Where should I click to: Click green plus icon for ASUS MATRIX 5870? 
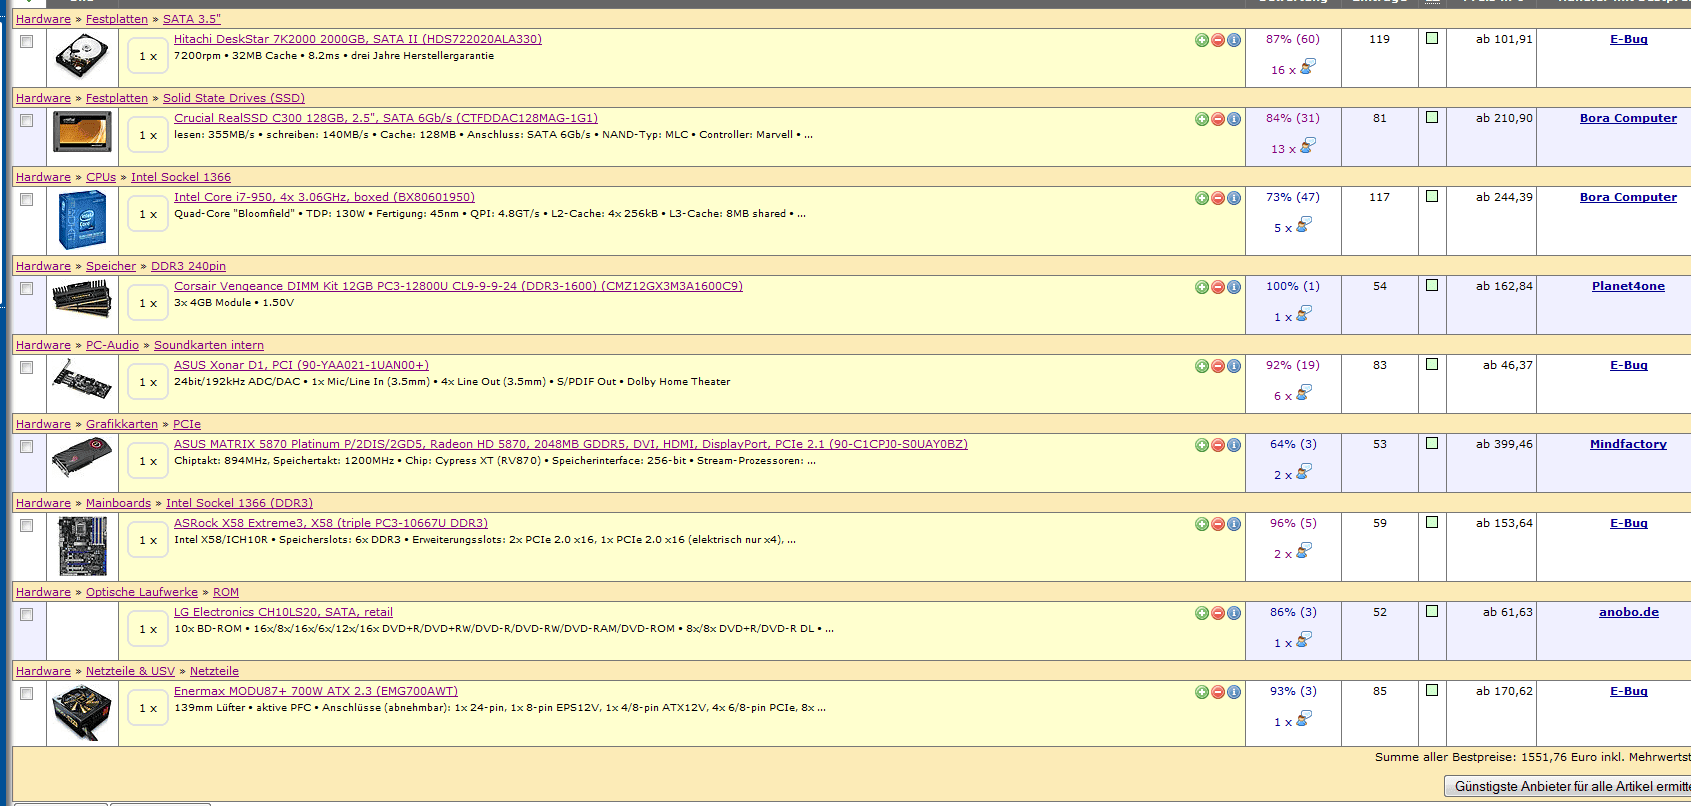(1202, 445)
